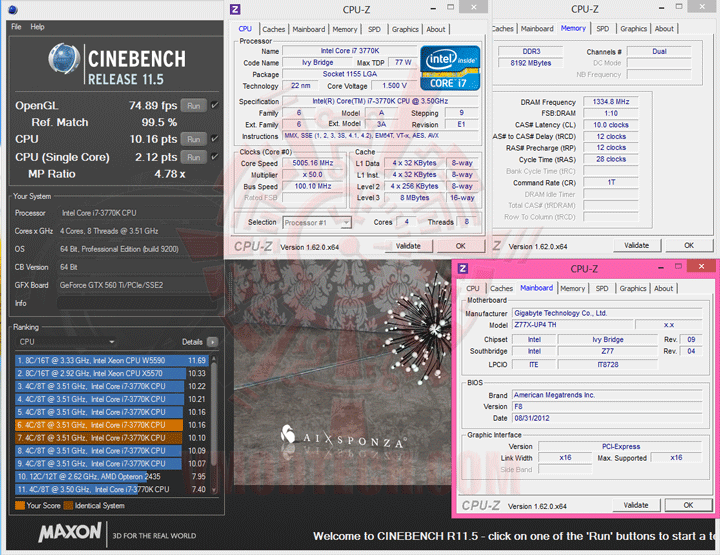Click OK in CPU-Z CPU window

pyautogui.click(x=460, y=246)
